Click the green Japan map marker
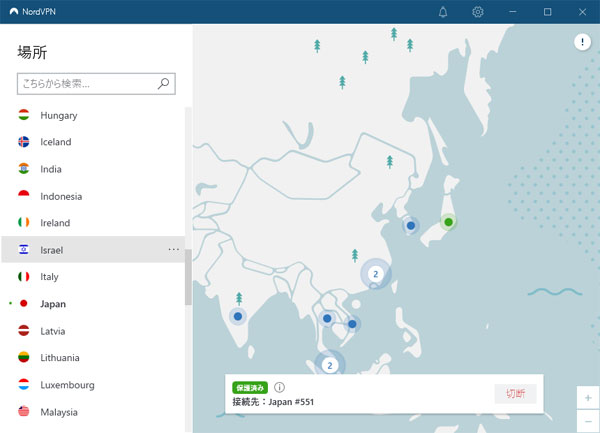This screenshot has height=433, width=600. [448, 222]
